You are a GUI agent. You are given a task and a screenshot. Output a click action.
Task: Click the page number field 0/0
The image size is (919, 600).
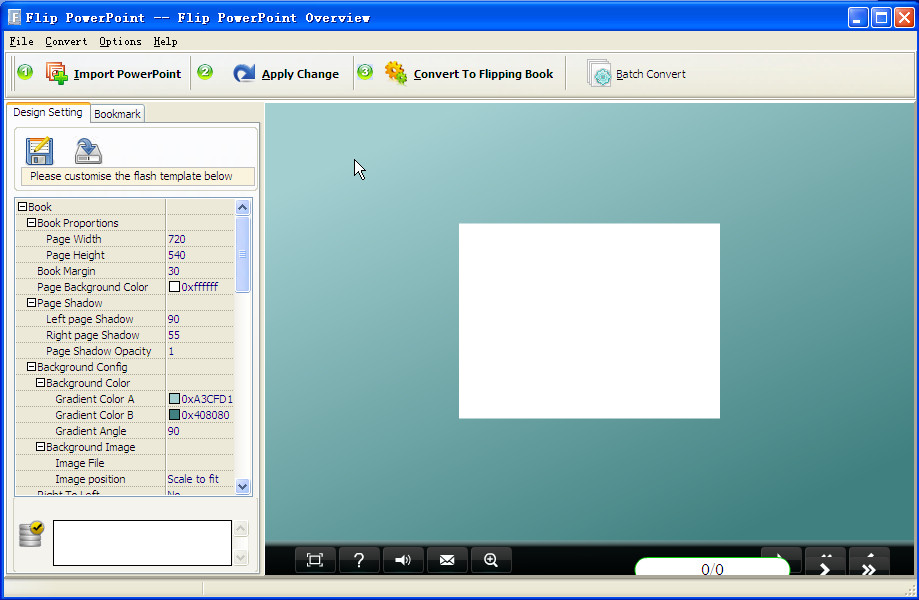point(712,568)
